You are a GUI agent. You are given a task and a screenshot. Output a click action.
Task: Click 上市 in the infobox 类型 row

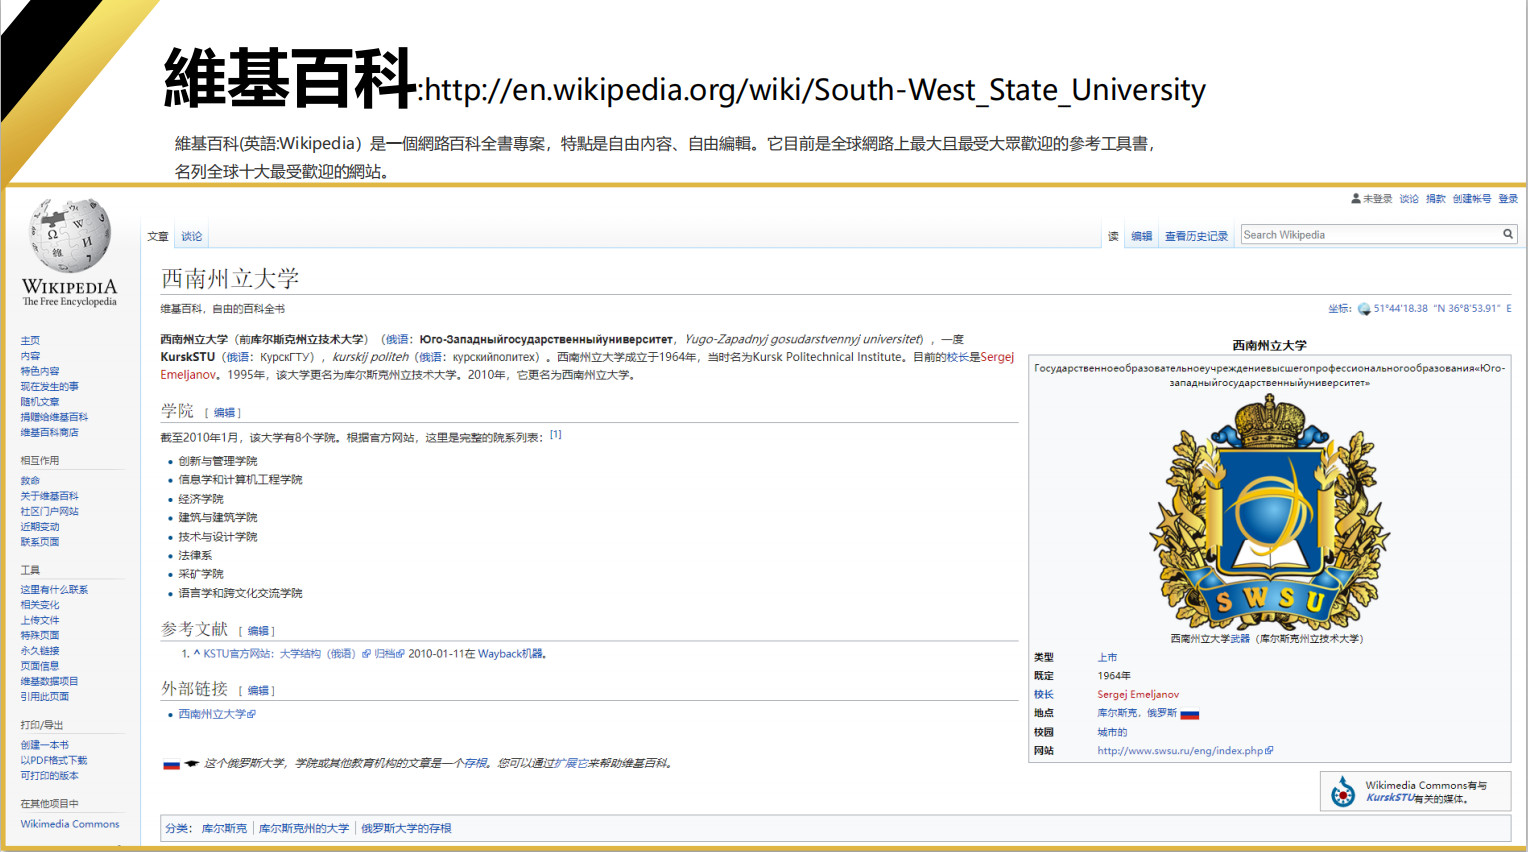(1107, 658)
